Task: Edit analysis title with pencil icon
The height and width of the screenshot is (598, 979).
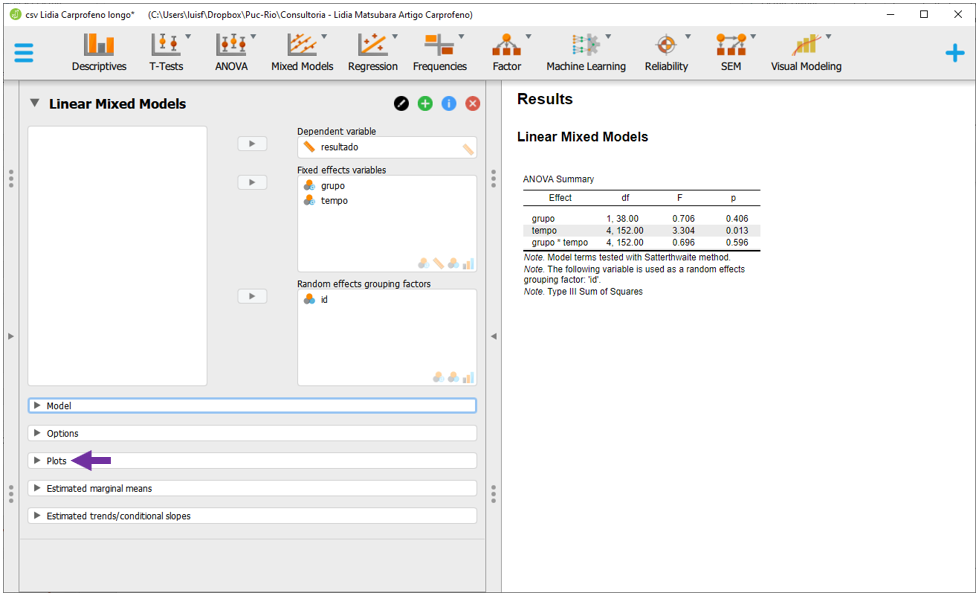Action: [x=401, y=104]
